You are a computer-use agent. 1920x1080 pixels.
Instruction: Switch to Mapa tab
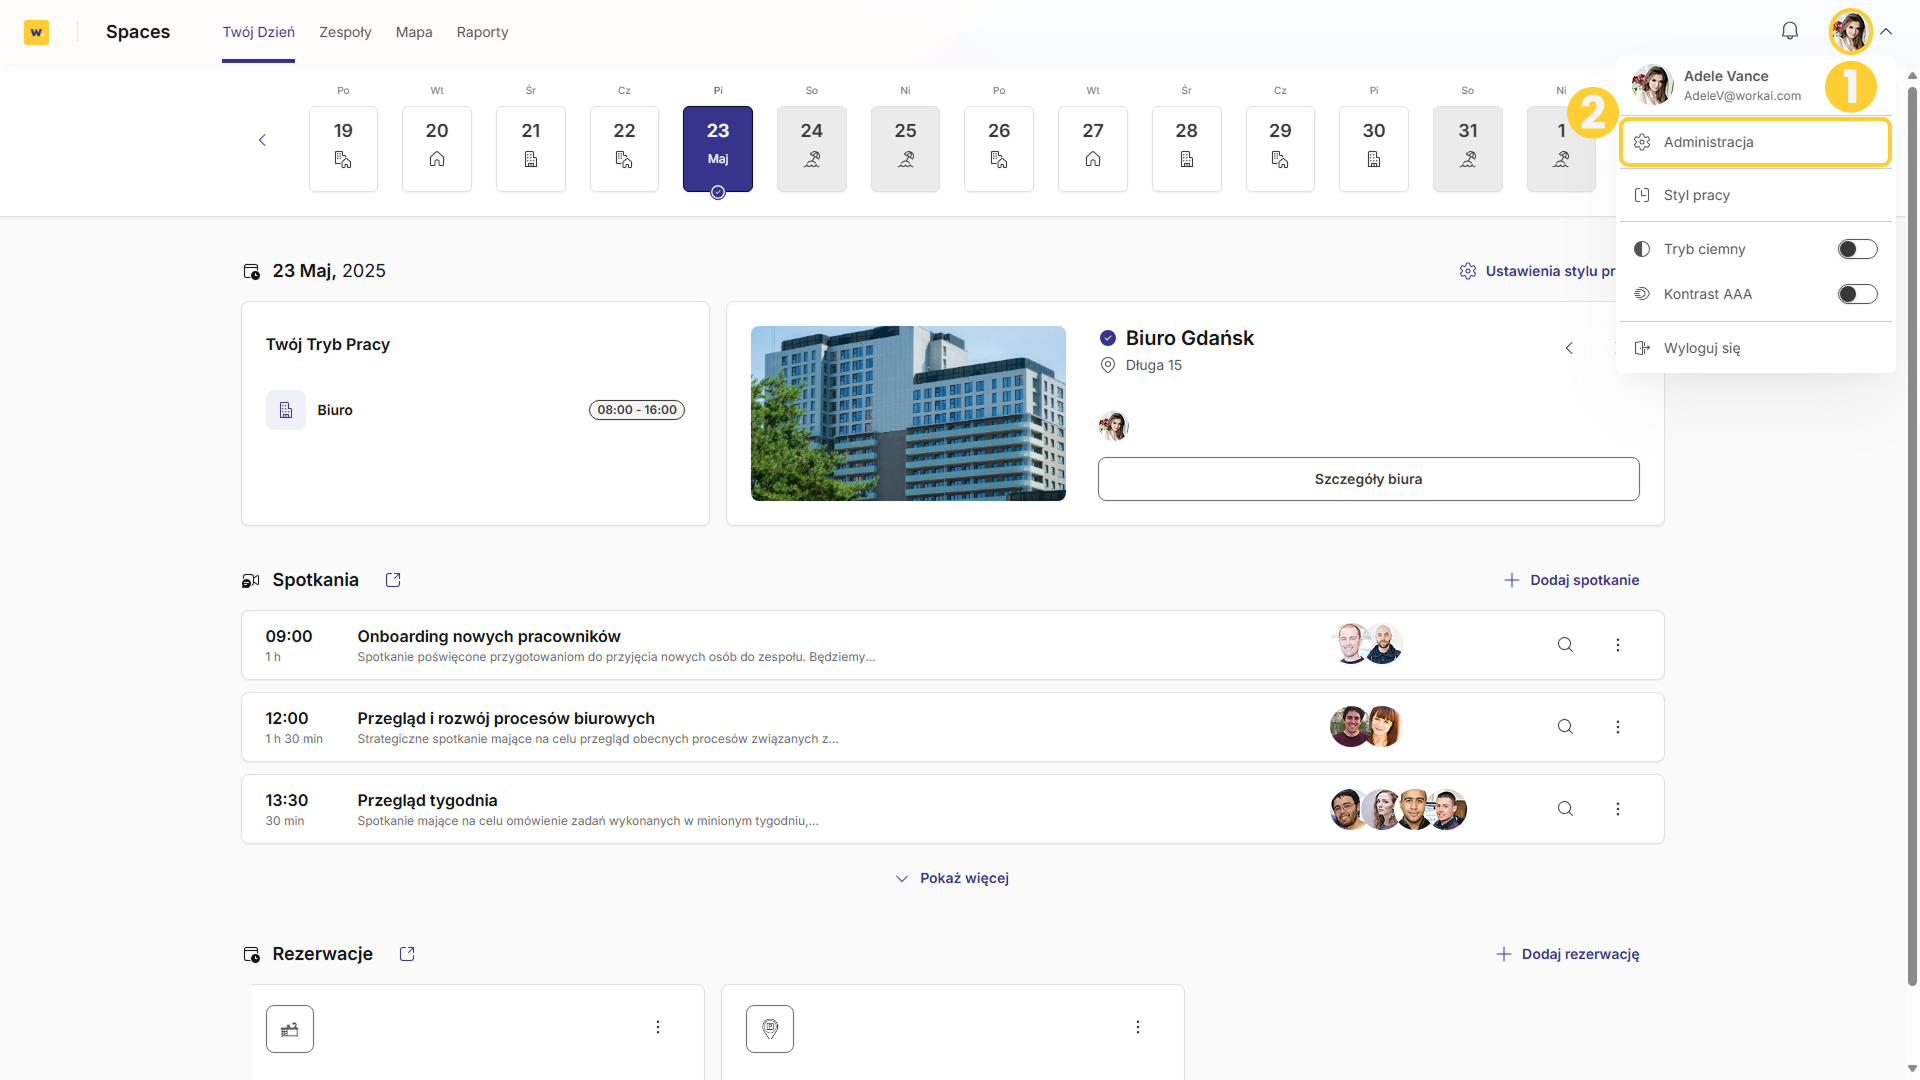(414, 32)
